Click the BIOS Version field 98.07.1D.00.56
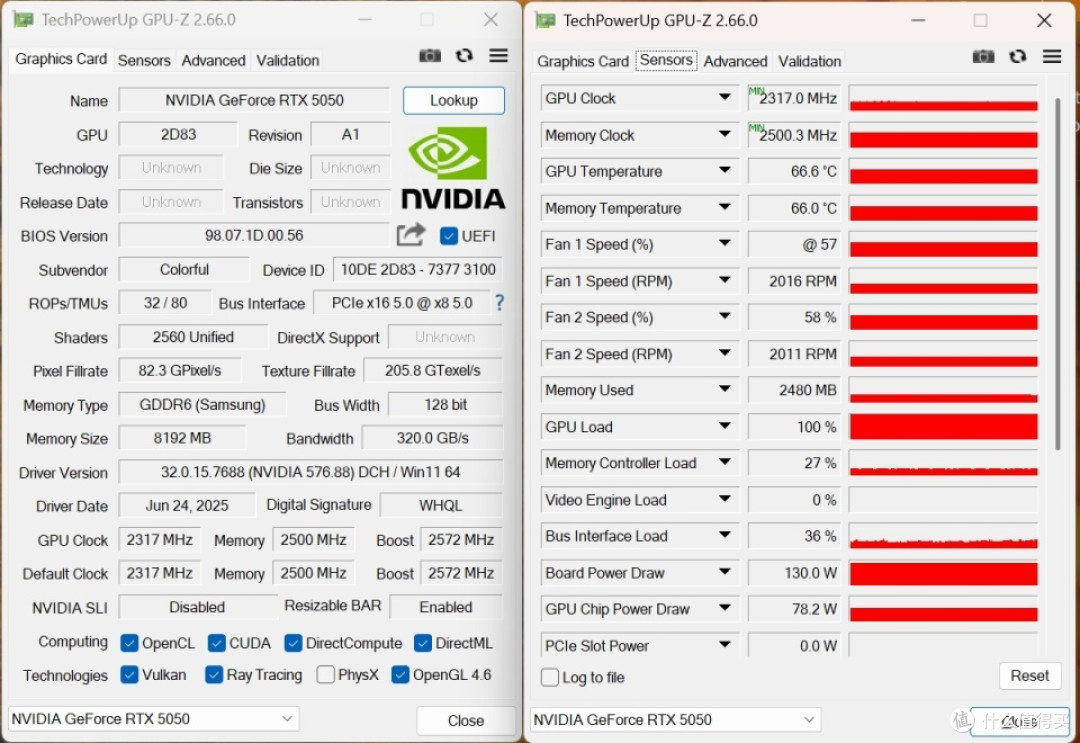Viewport: 1080px width, 743px height. click(x=254, y=236)
